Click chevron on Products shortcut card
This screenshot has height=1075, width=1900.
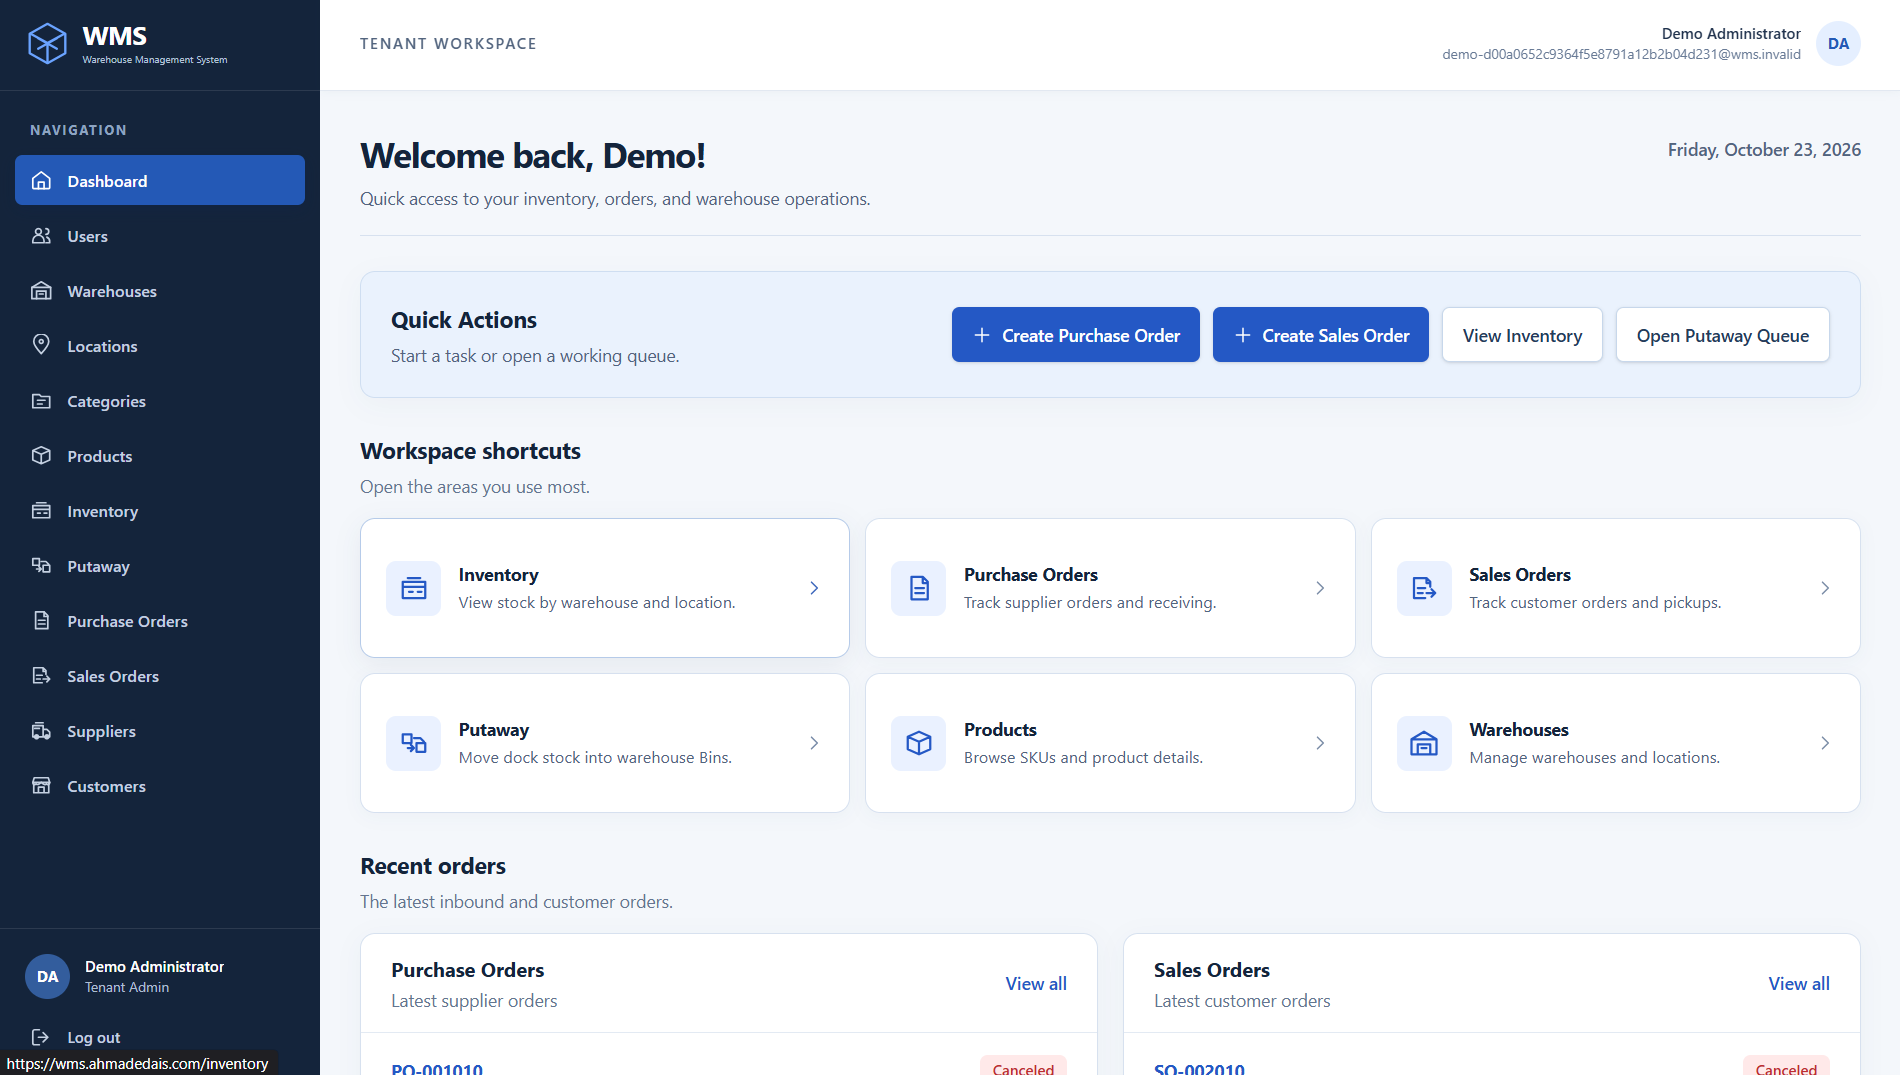[x=1320, y=743]
